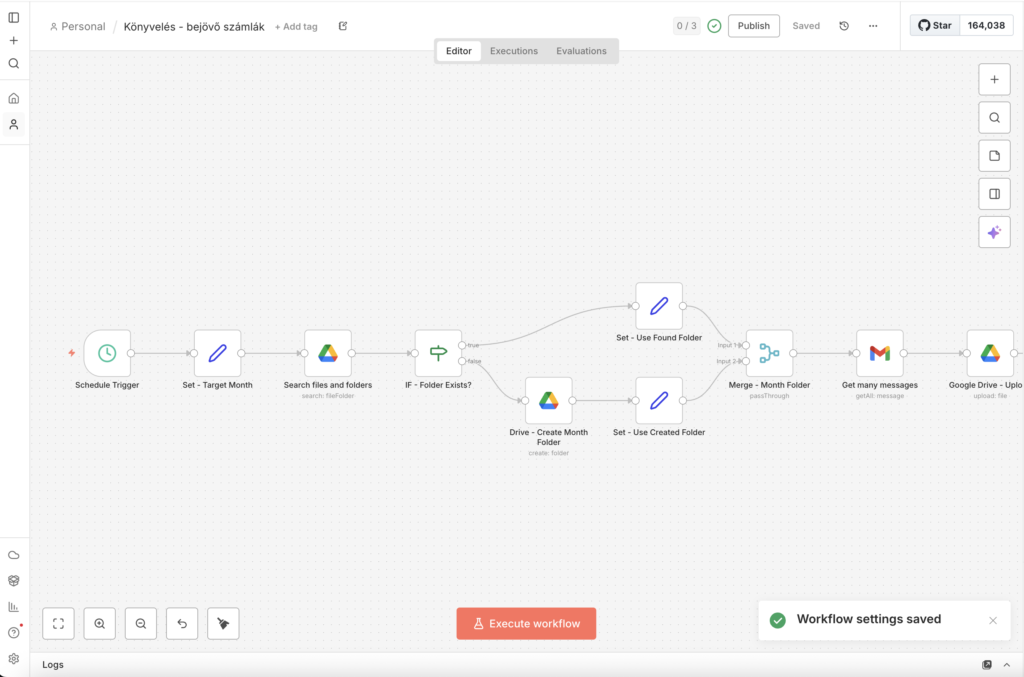Zoom in on the workflow canvas
Screen dimensions: 1024x677
coord(99,623)
